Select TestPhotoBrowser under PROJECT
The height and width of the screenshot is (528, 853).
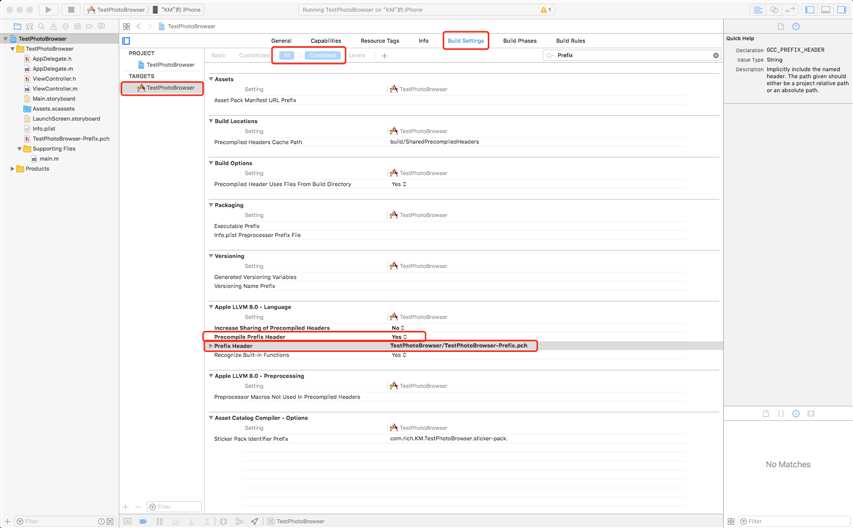(x=165, y=65)
